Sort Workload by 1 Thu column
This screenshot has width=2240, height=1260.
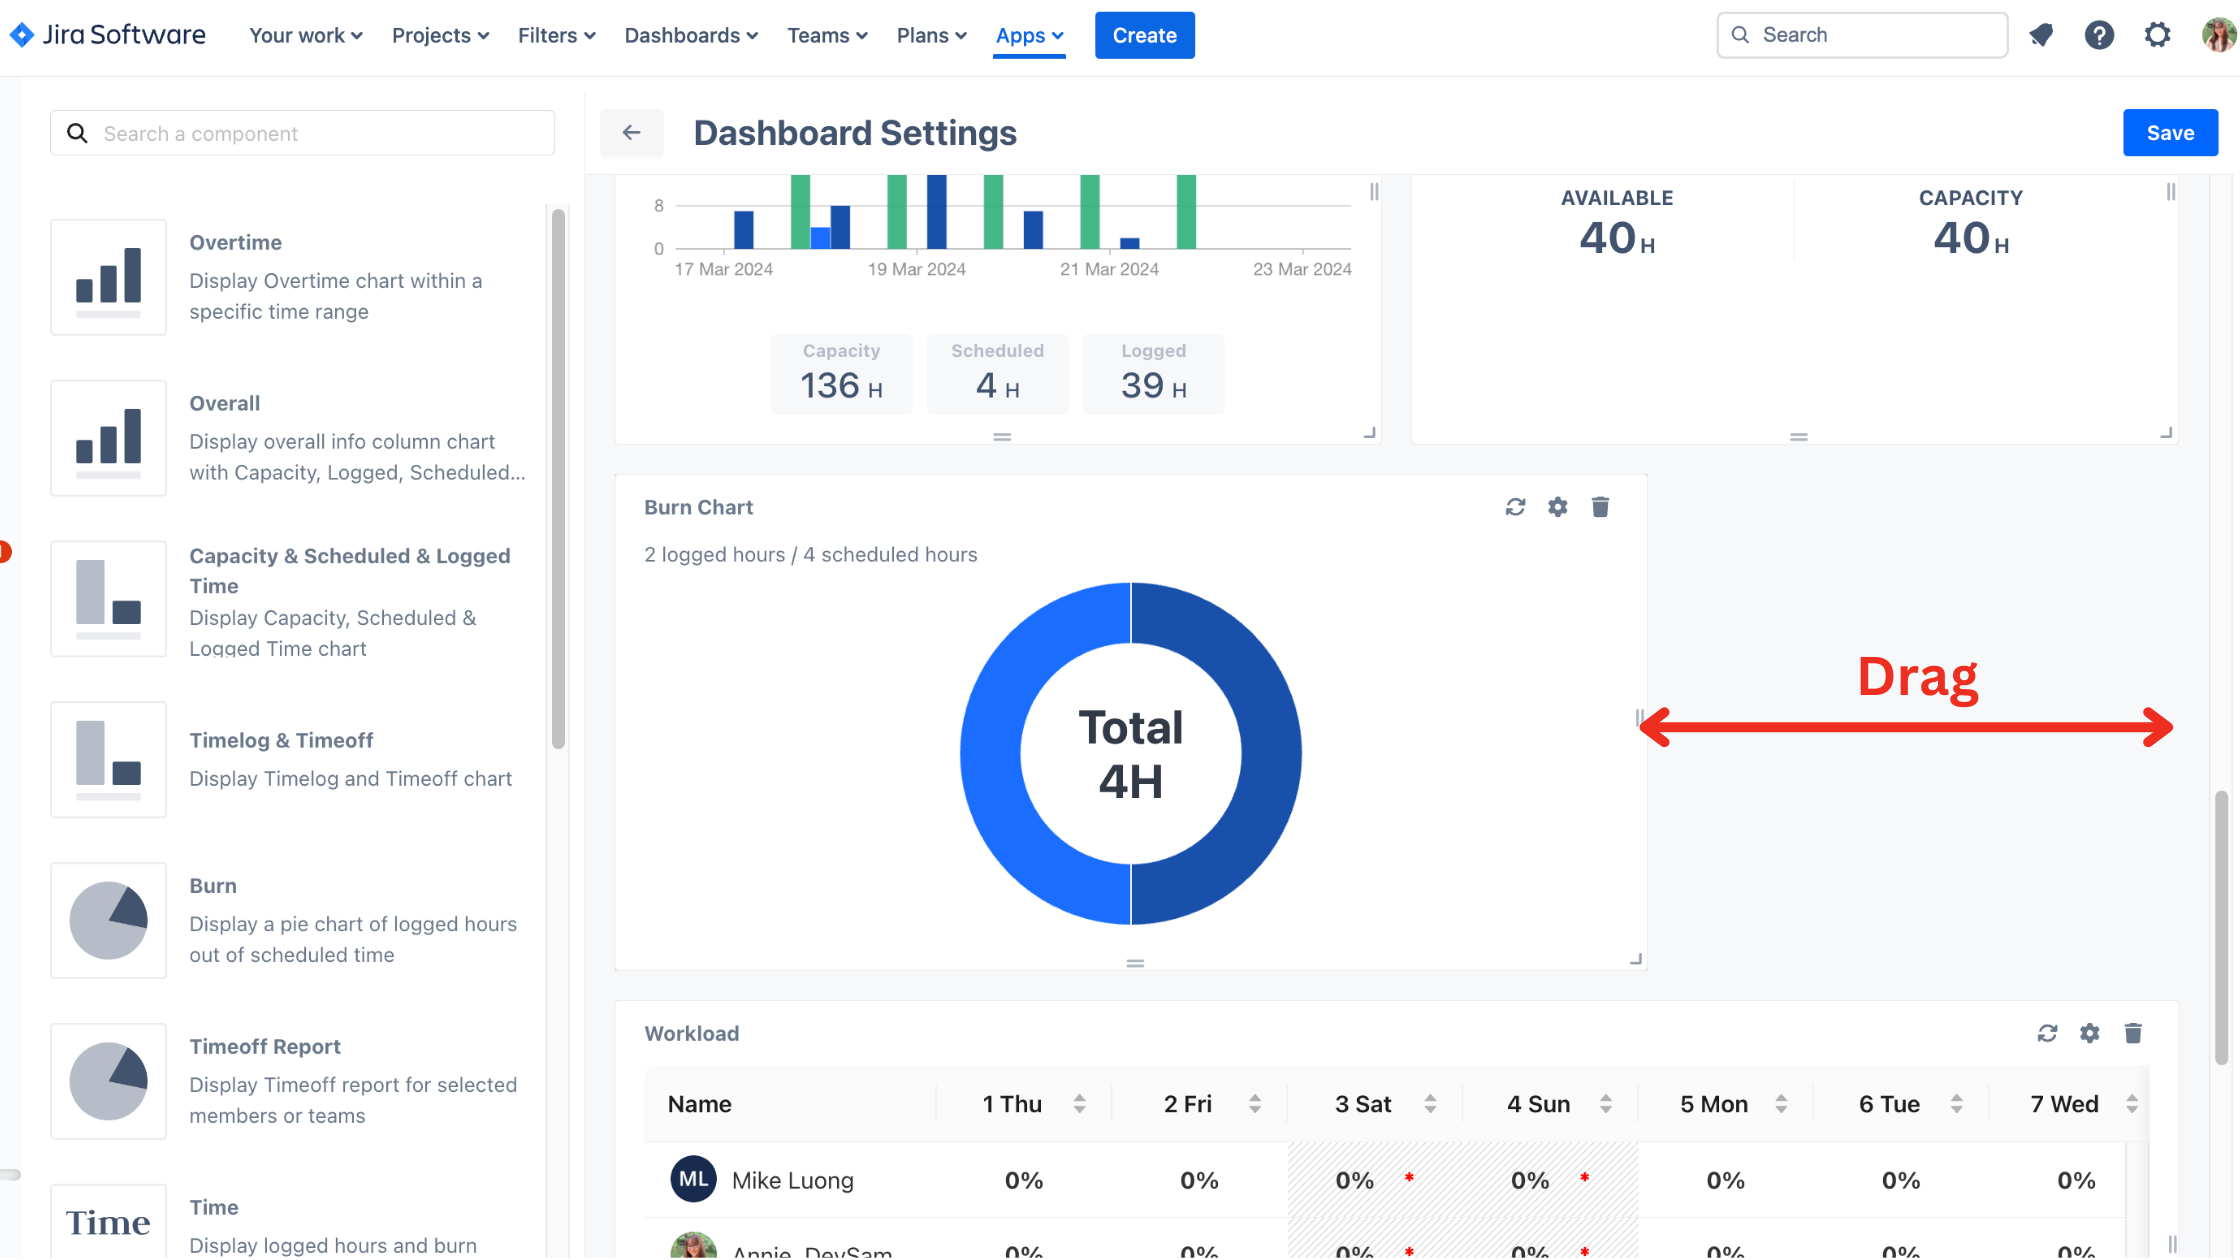coord(1079,1104)
